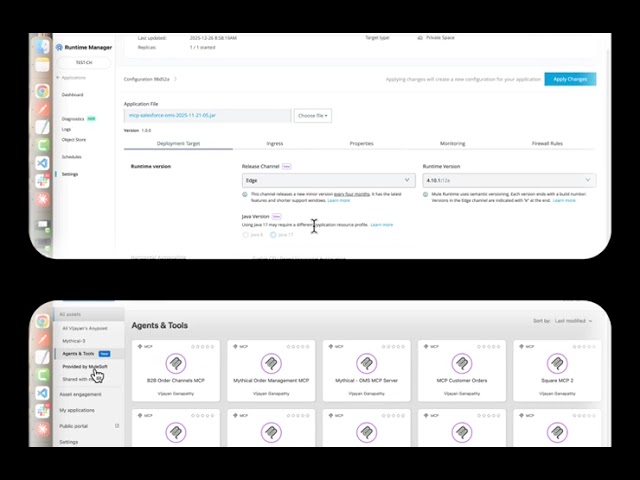Switch to the Ingress tab
Viewport: 640px width, 480px height.
(275, 143)
